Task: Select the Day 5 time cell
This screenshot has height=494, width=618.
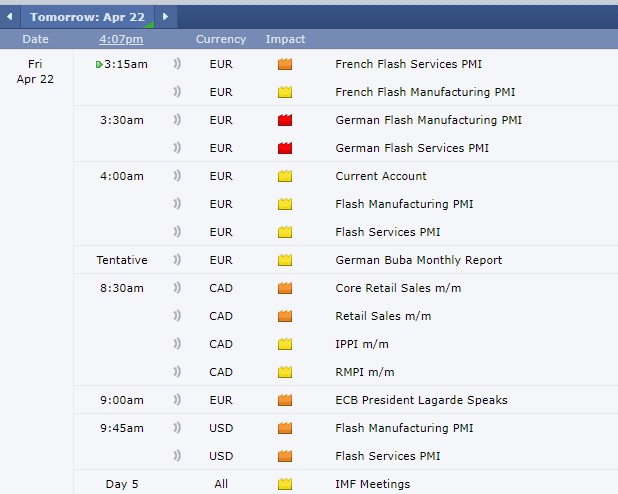Action: 122,484
